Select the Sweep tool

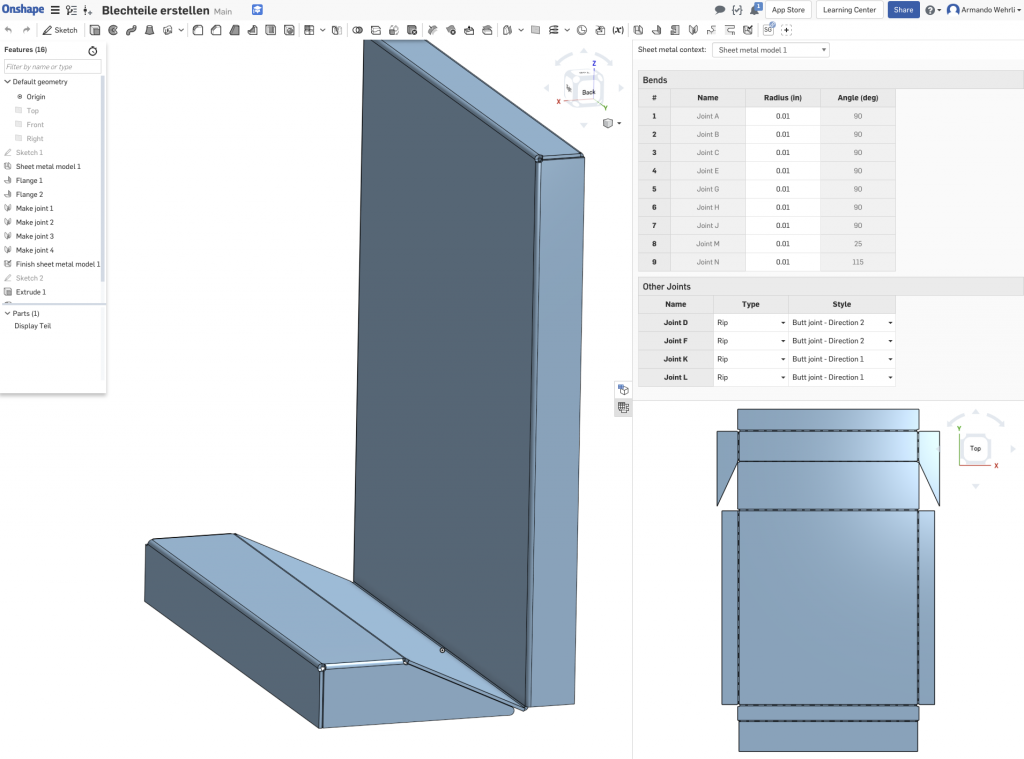pyautogui.click(x=131, y=30)
